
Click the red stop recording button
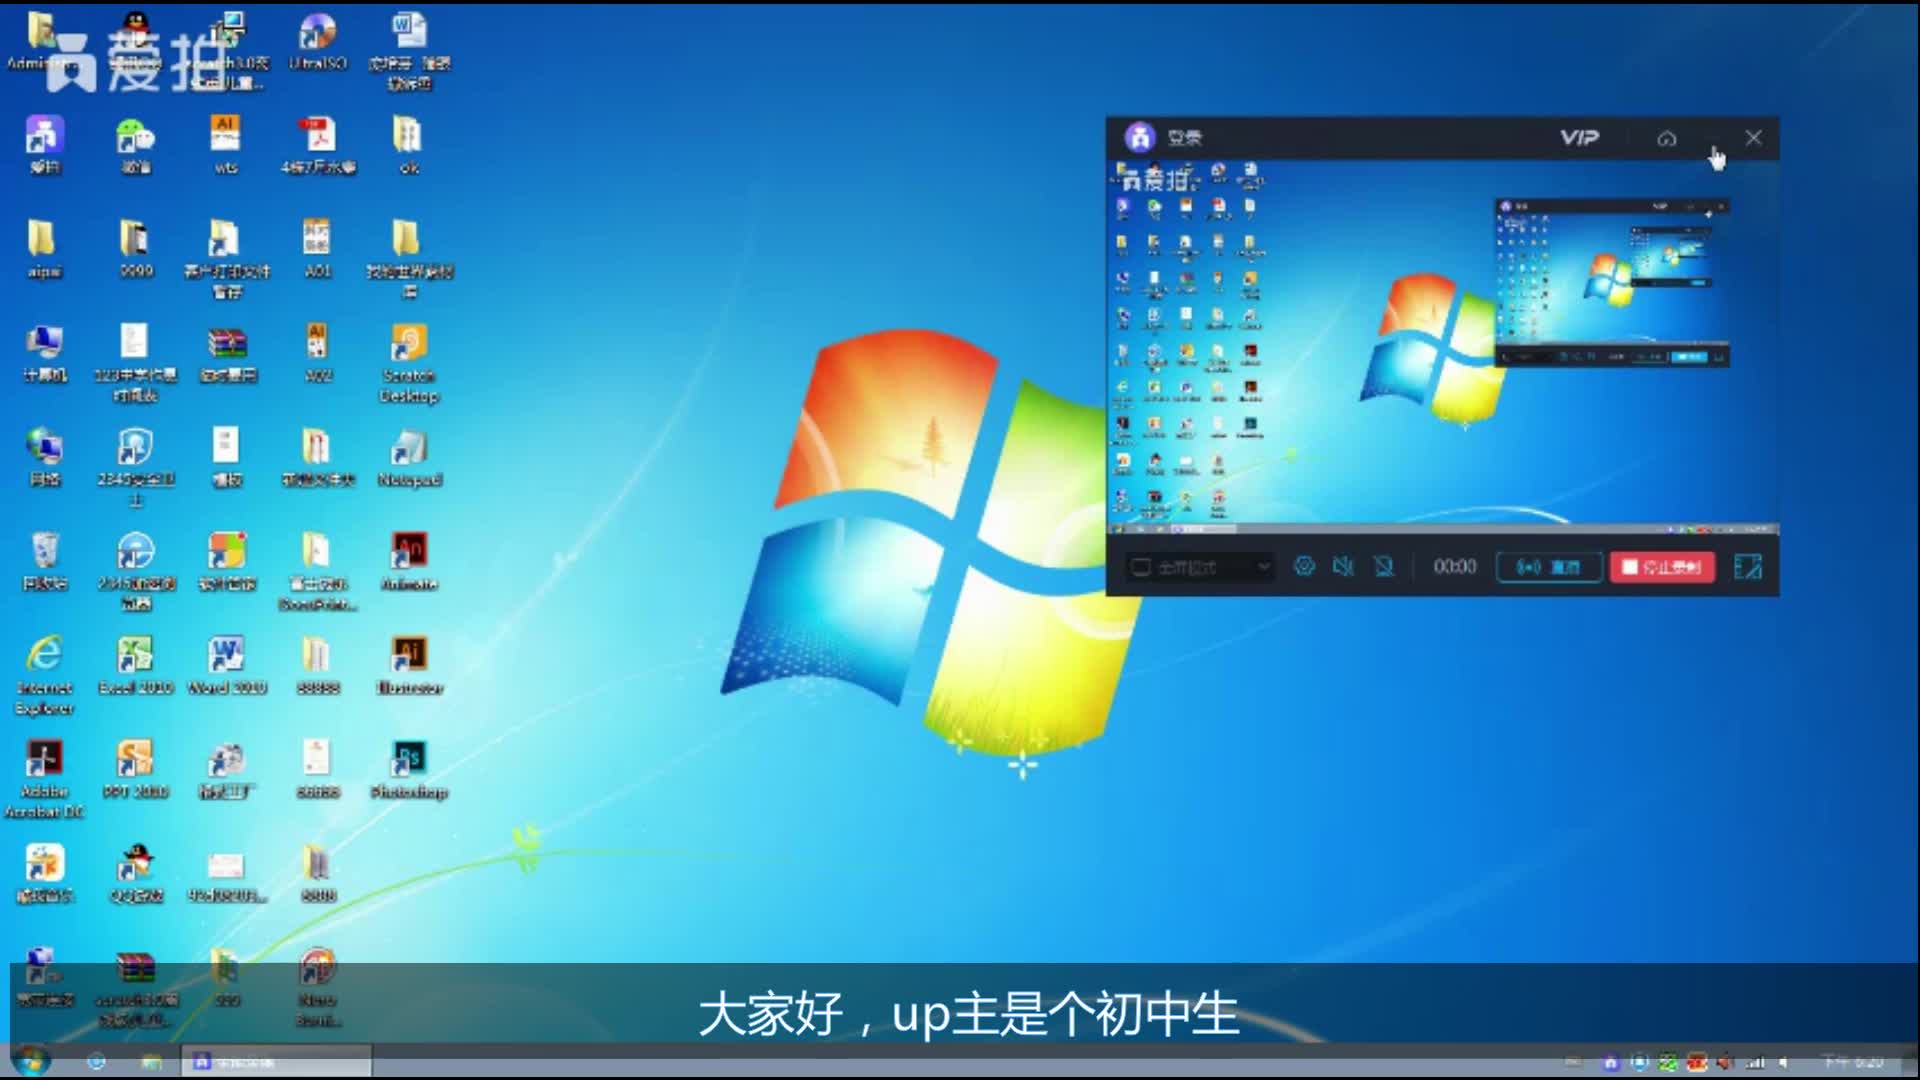point(1662,567)
